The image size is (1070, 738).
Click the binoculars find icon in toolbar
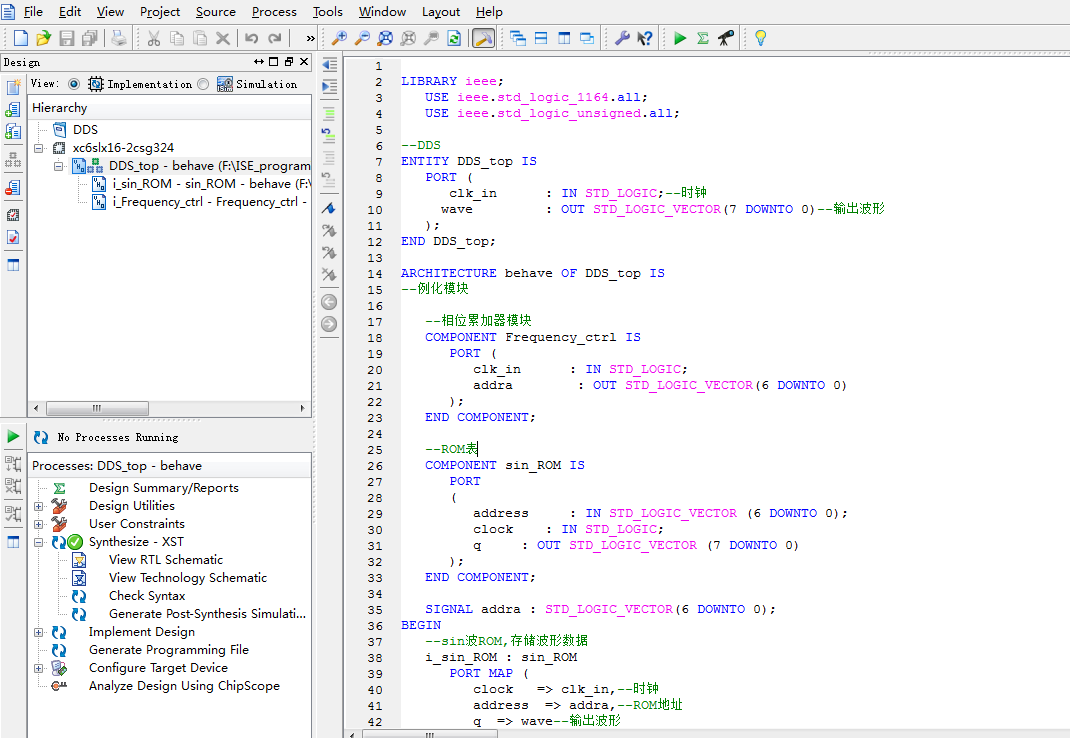tap(726, 38)
